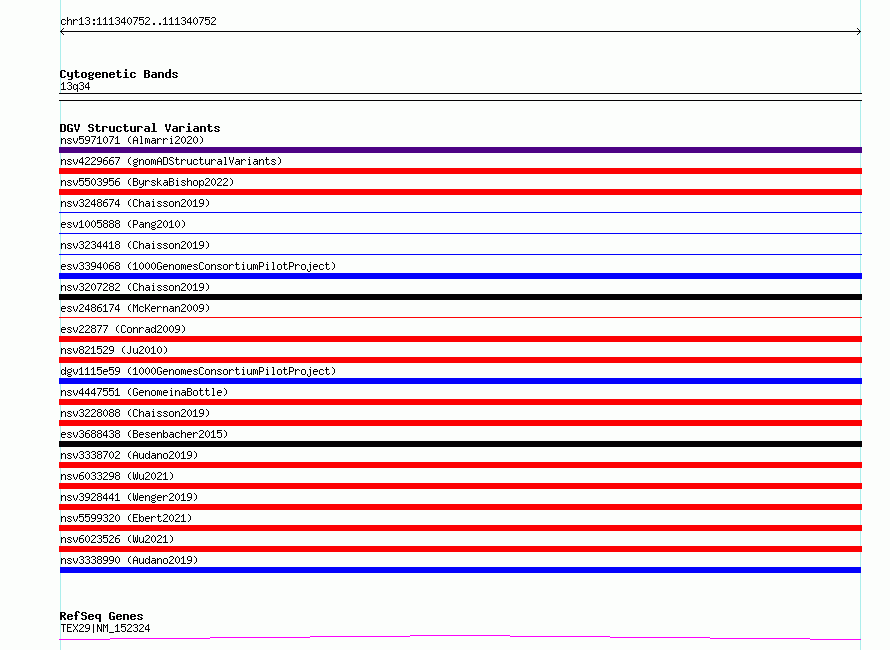Select the RefSeq Genes track heading

(101, 616)
